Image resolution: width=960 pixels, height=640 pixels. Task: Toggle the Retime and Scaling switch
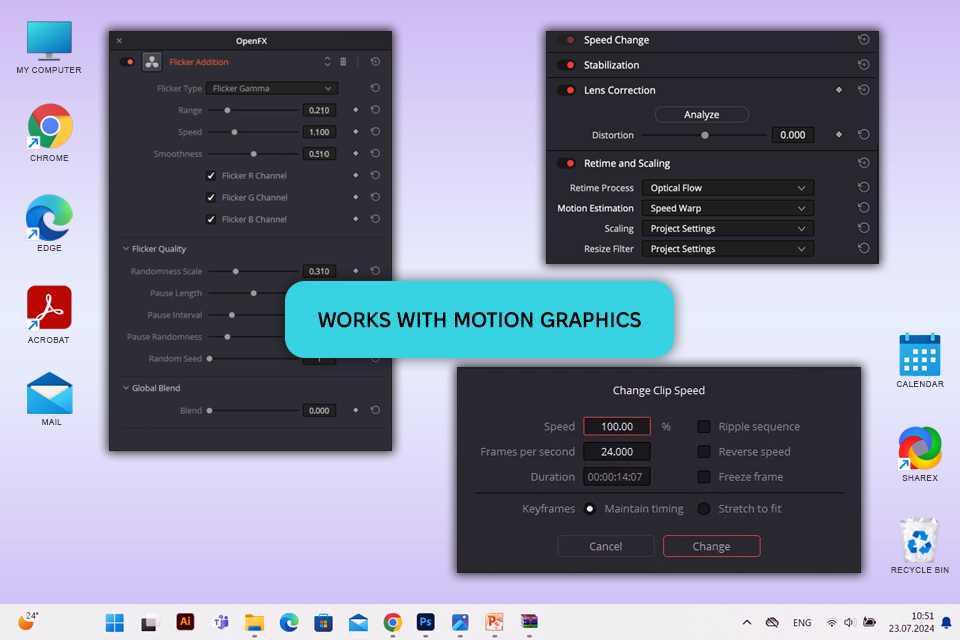(x=566, y=164)
